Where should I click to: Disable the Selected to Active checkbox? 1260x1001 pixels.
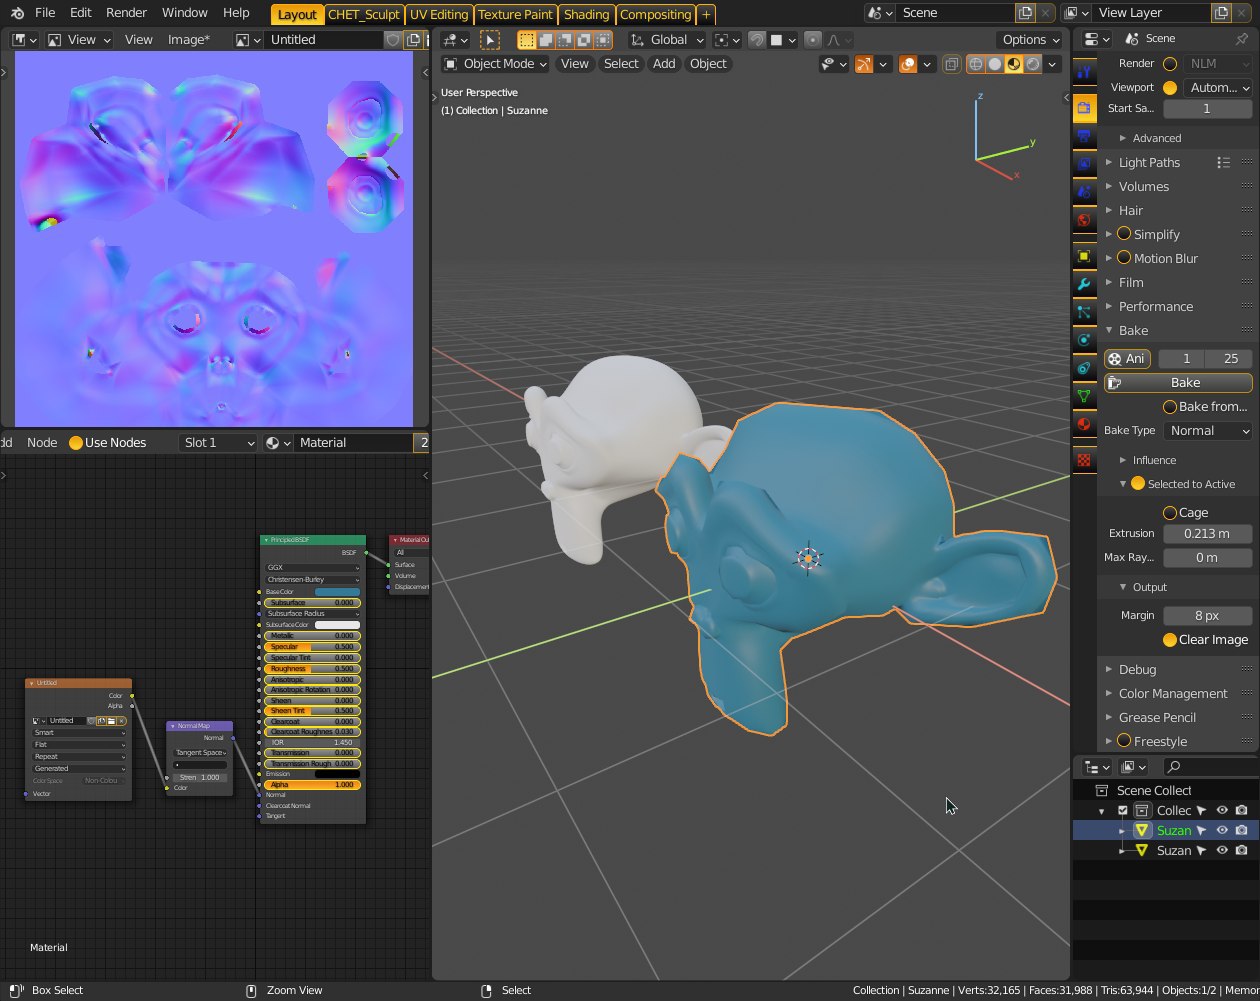(x=1137, y=484)
